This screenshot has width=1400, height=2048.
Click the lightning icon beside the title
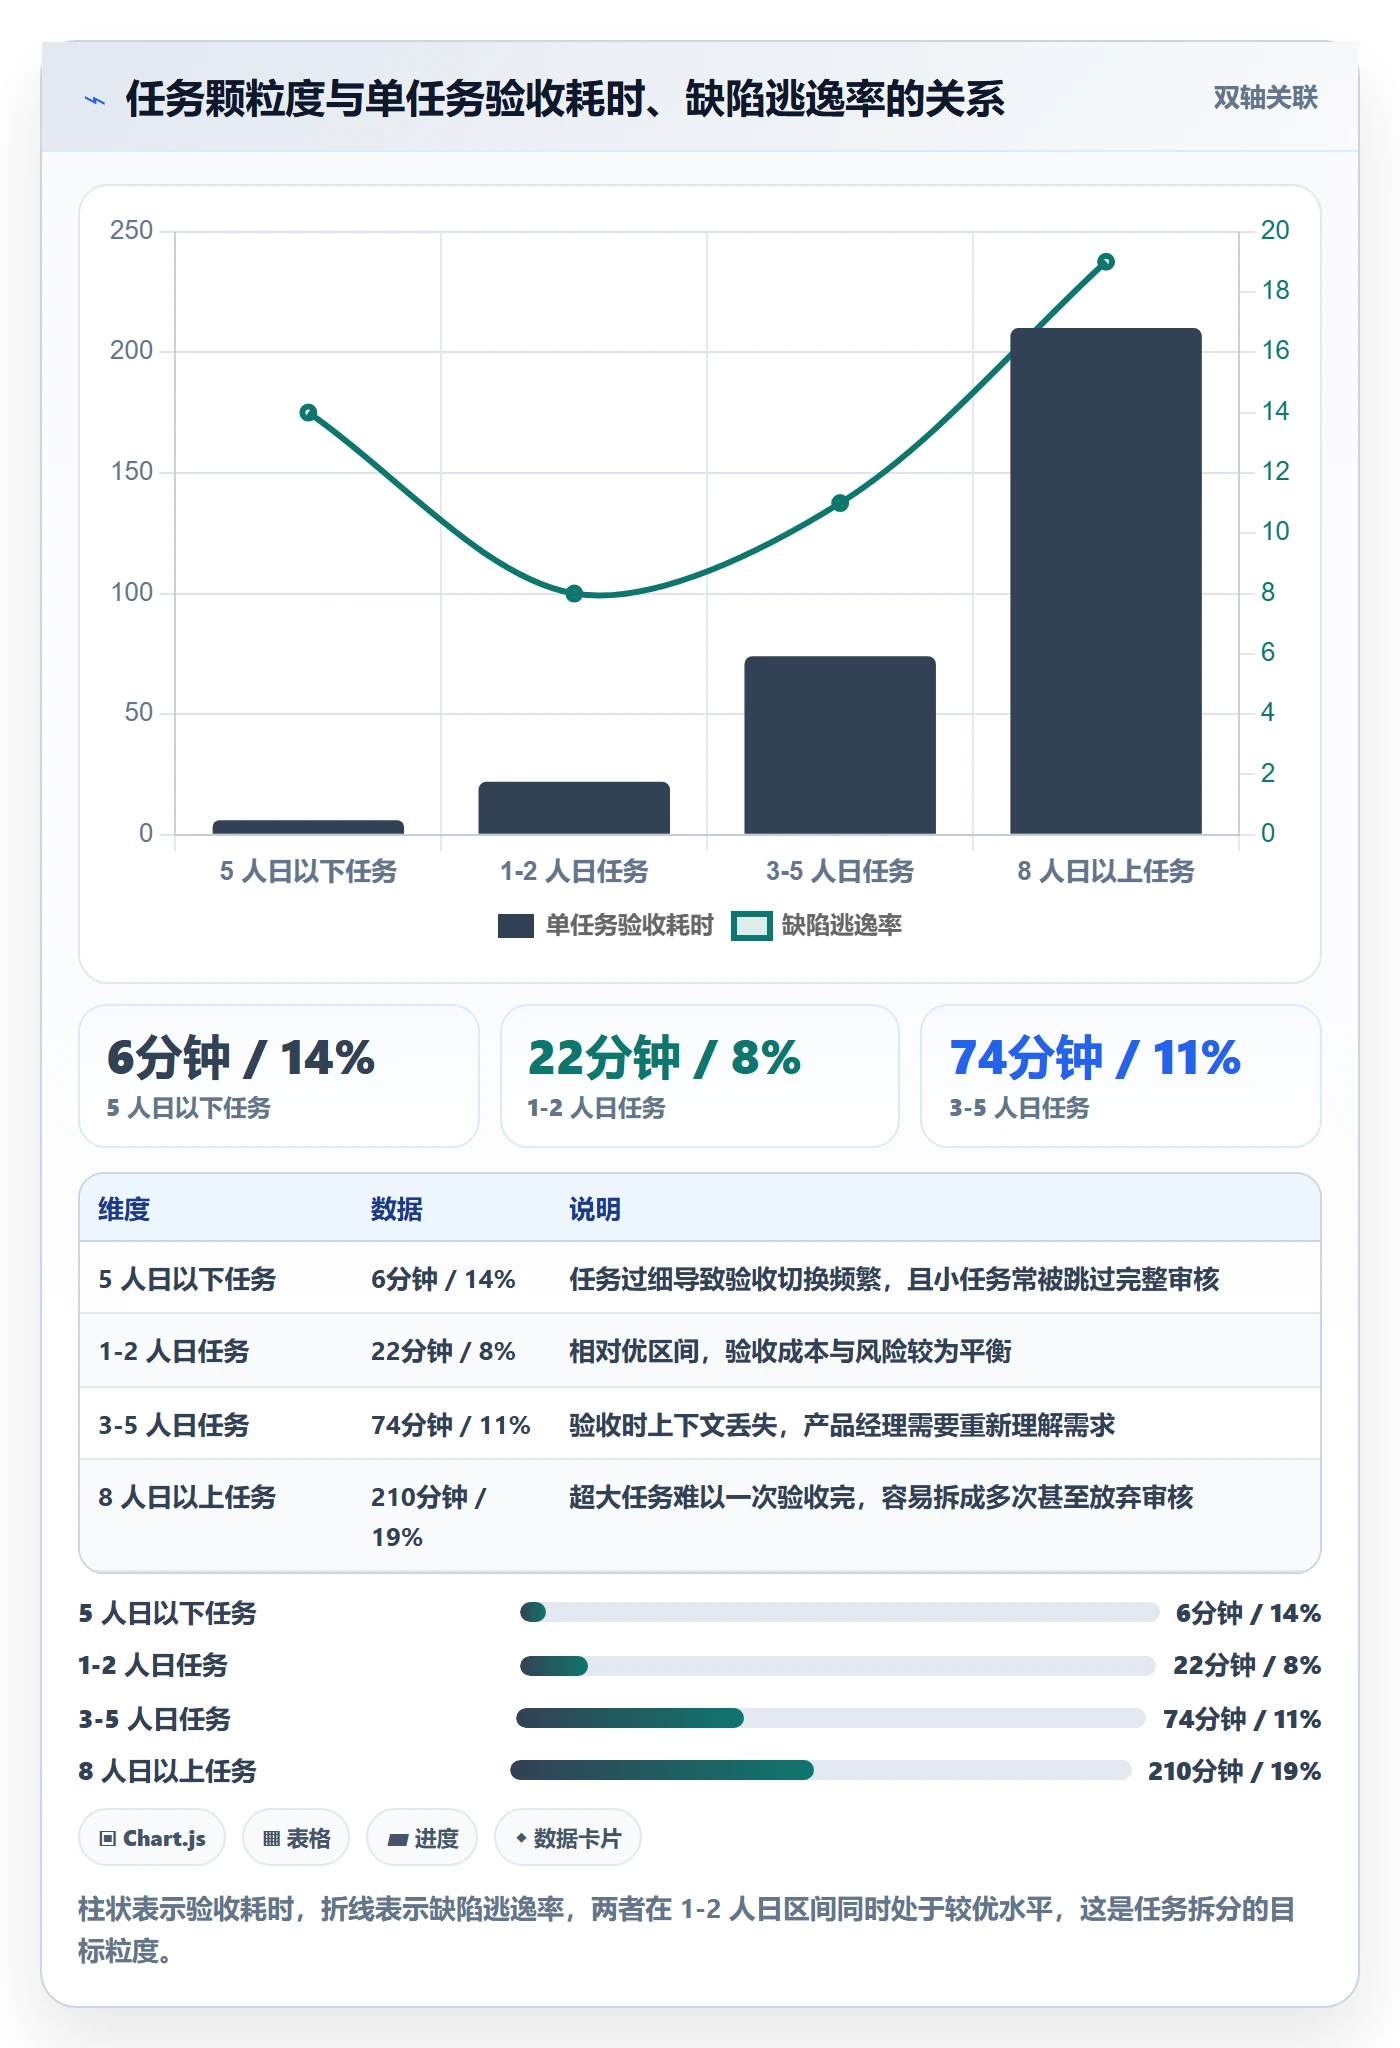click(x=95, y=100)
